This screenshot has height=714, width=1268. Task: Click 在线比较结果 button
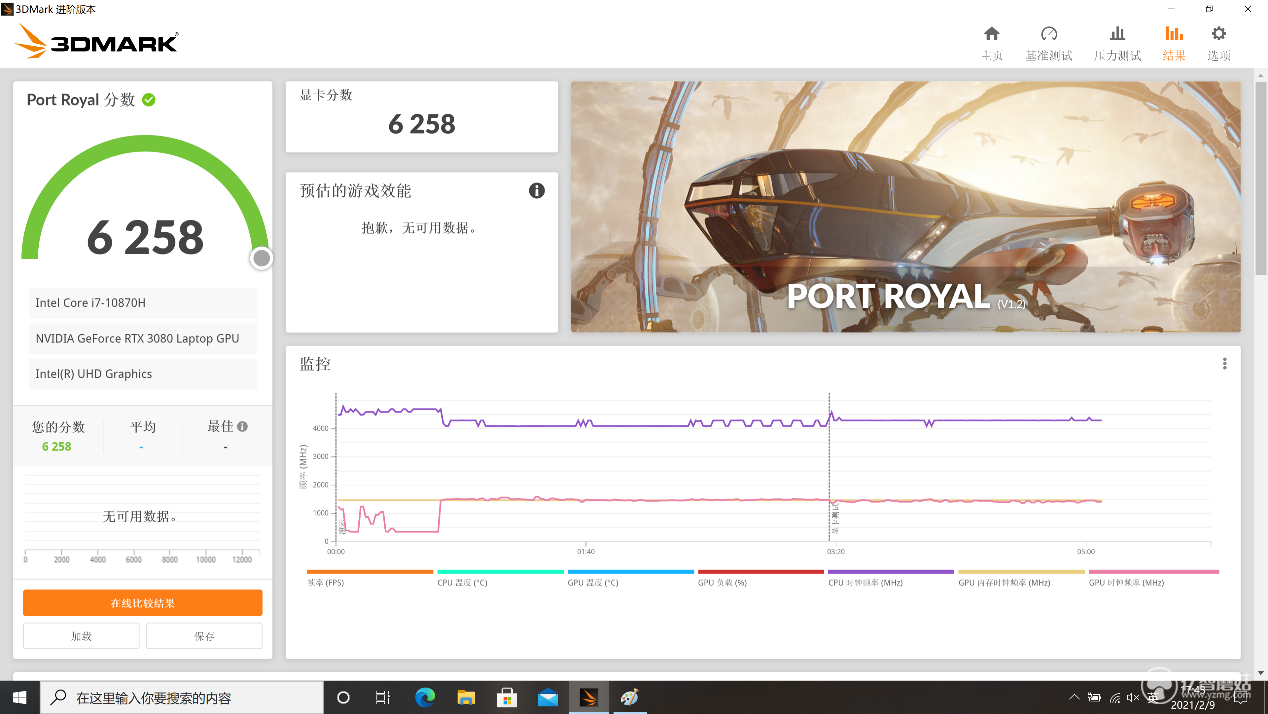pyautogui.click(x=143, y=603)
